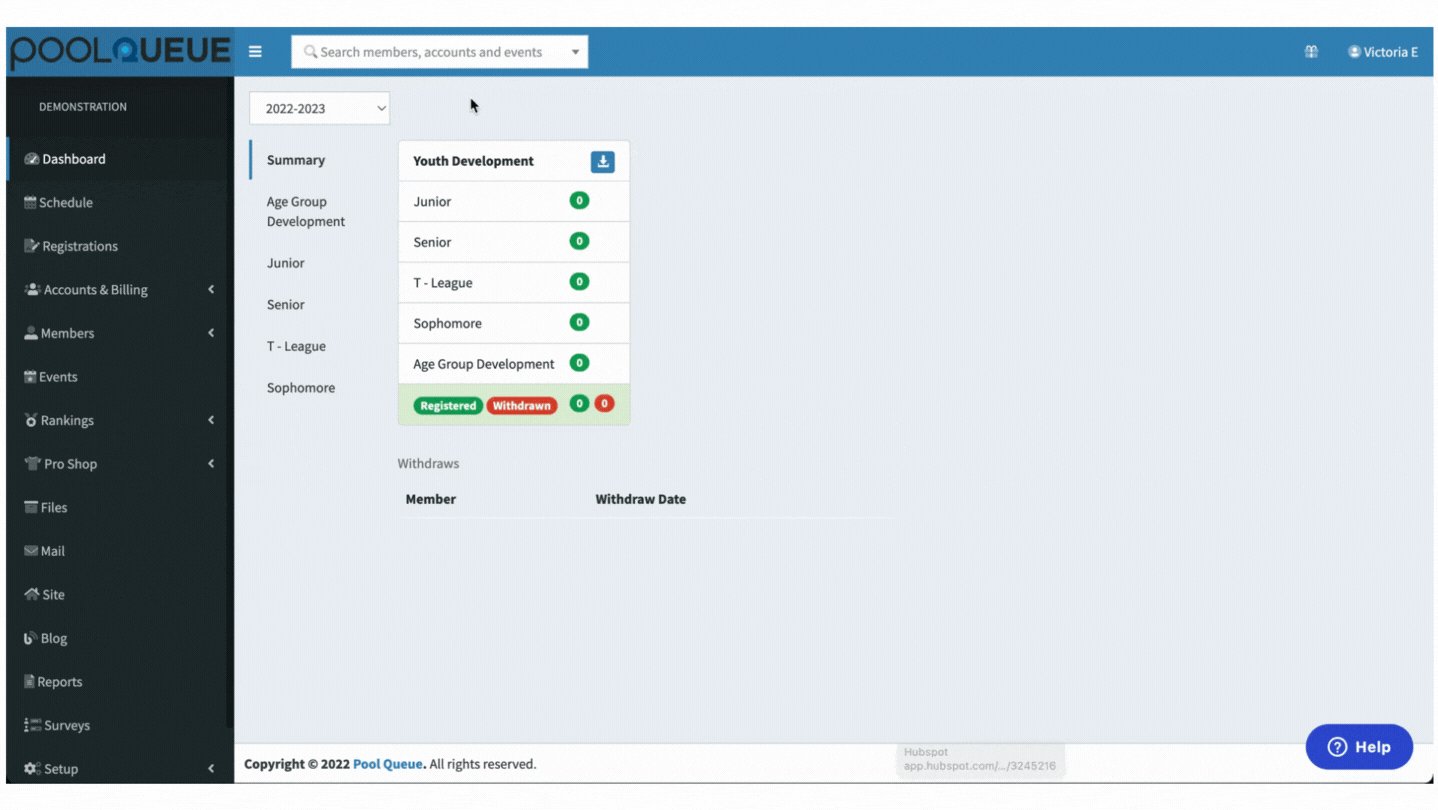Click the Pool Queue logo
The width and height of the screenshot is (1438, 810).
pos(120,52)
